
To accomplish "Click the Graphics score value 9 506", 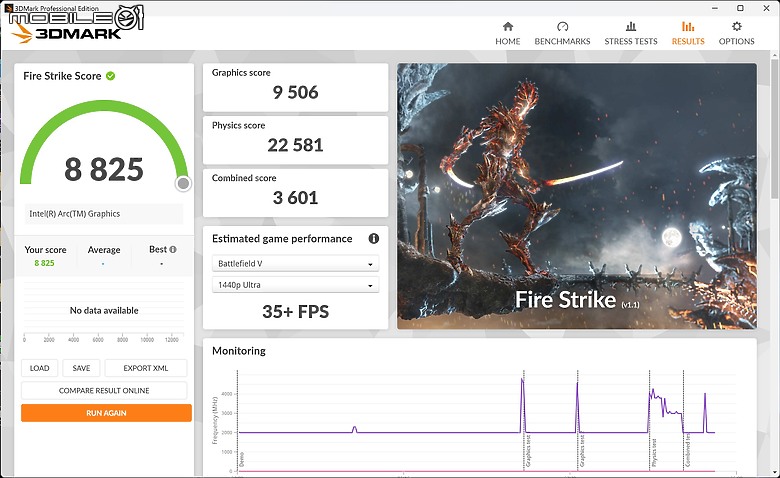I will pyautogui.click(x=295, y=93).
